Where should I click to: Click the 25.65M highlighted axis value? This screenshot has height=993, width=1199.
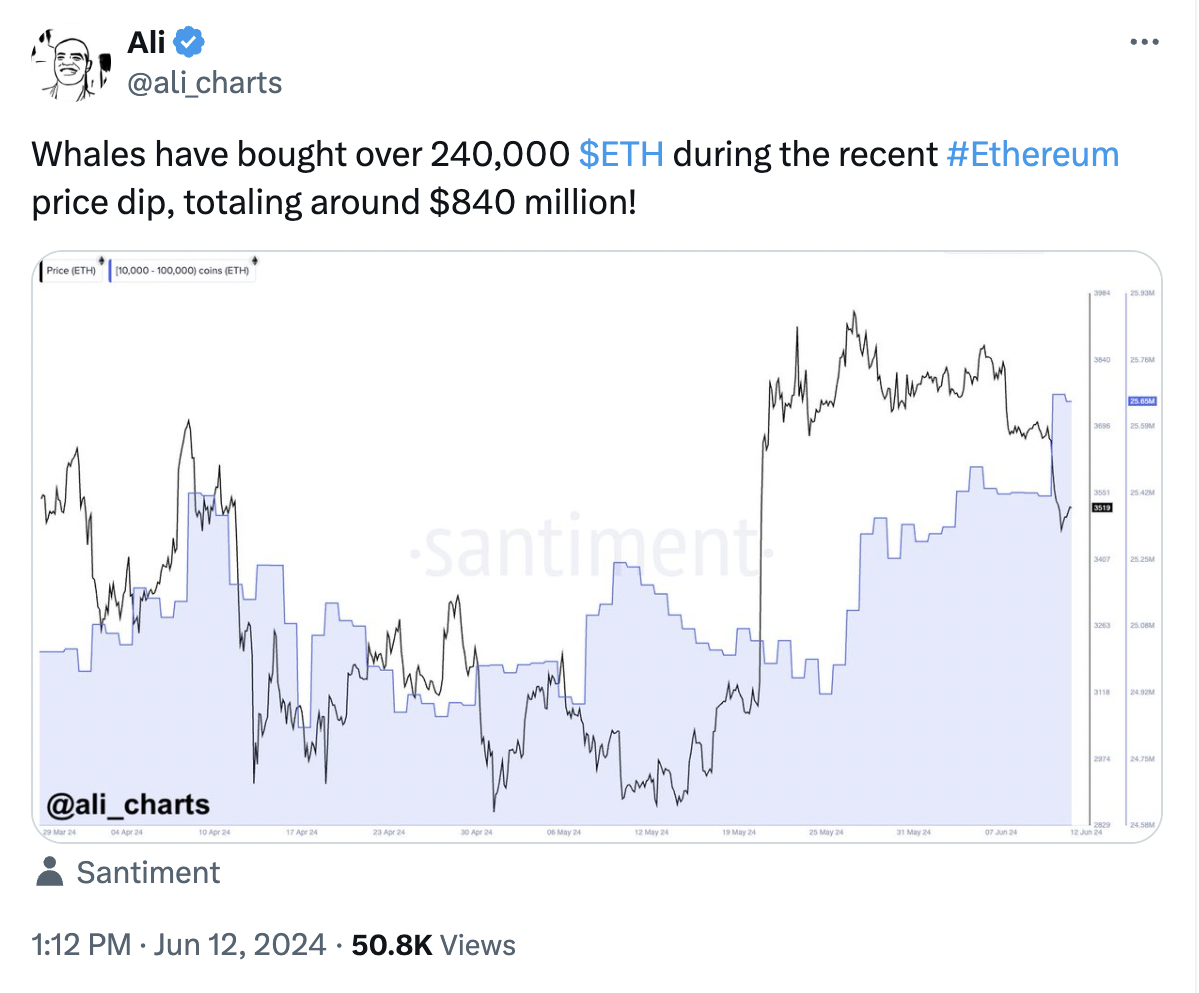coord(1142,401)
